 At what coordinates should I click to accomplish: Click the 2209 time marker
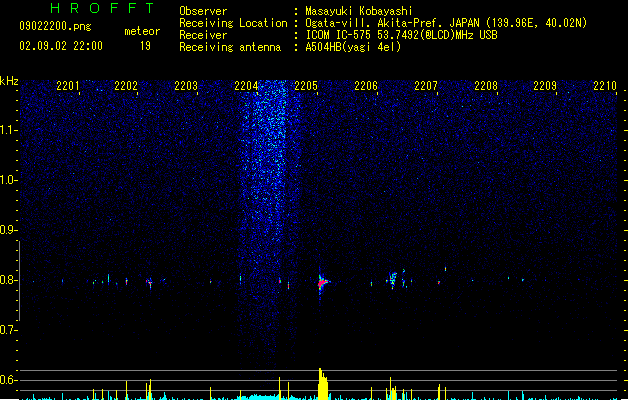545,85
